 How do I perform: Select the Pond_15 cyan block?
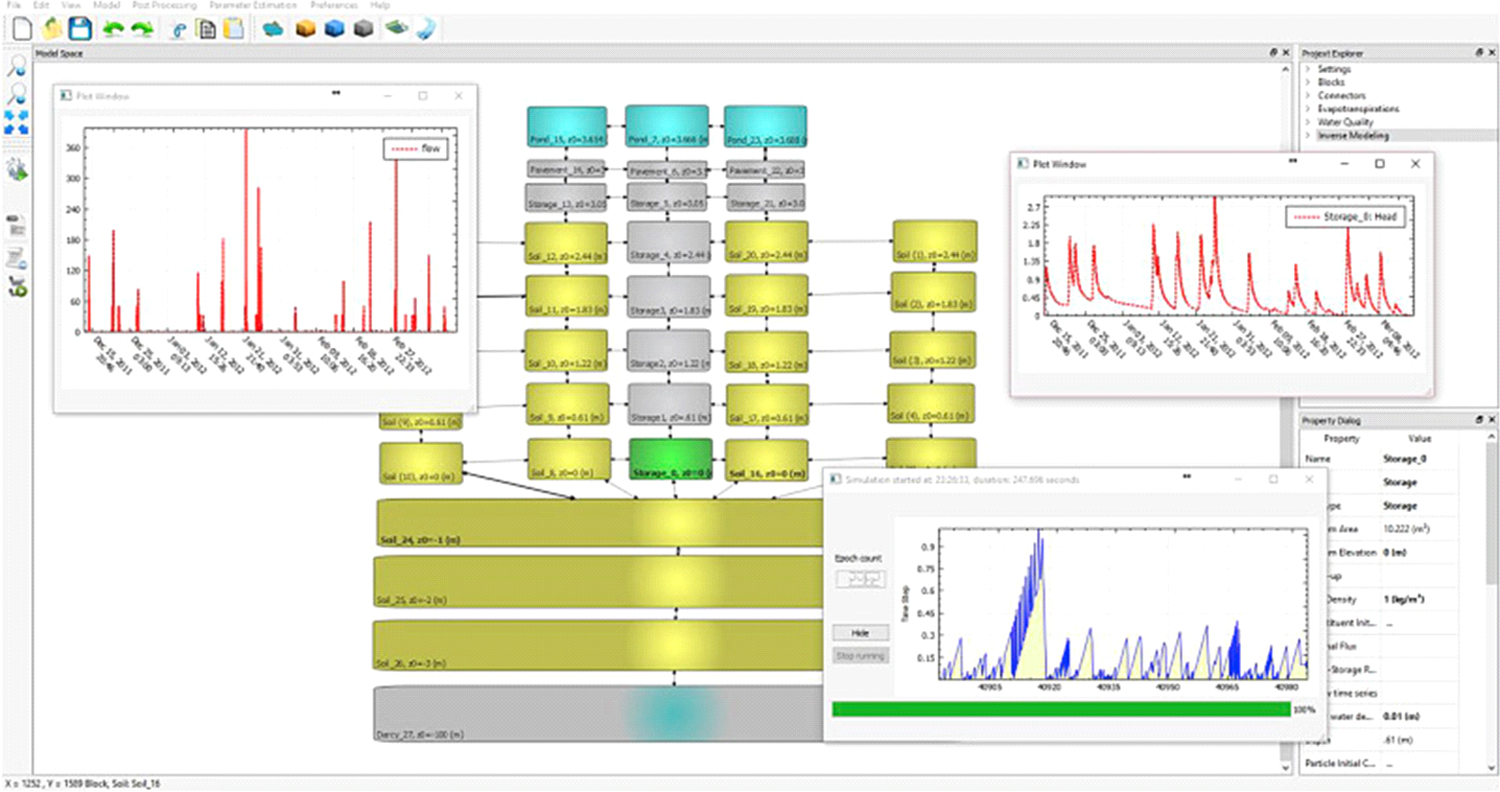(x=566, y=127)
